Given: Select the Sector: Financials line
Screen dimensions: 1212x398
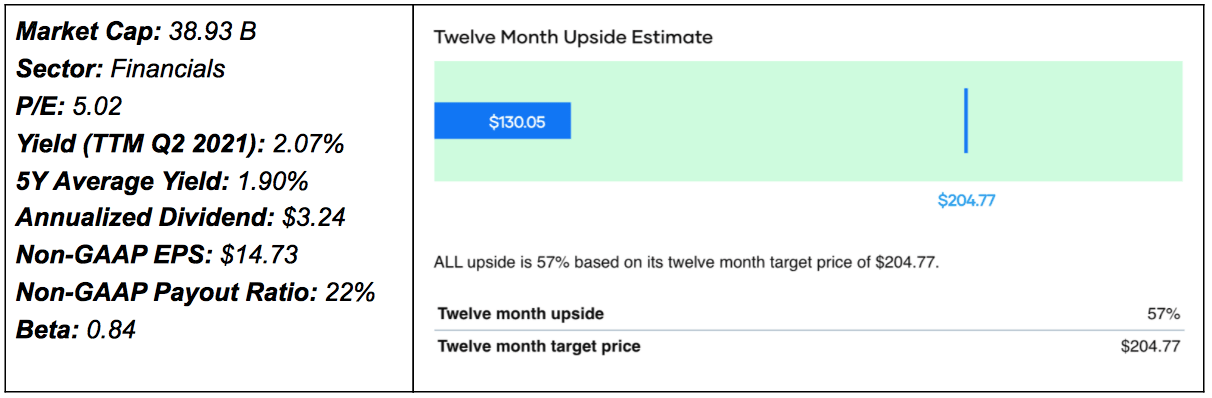Looking at the screenshot, I should pyautogui.click(x=120, y=69).
